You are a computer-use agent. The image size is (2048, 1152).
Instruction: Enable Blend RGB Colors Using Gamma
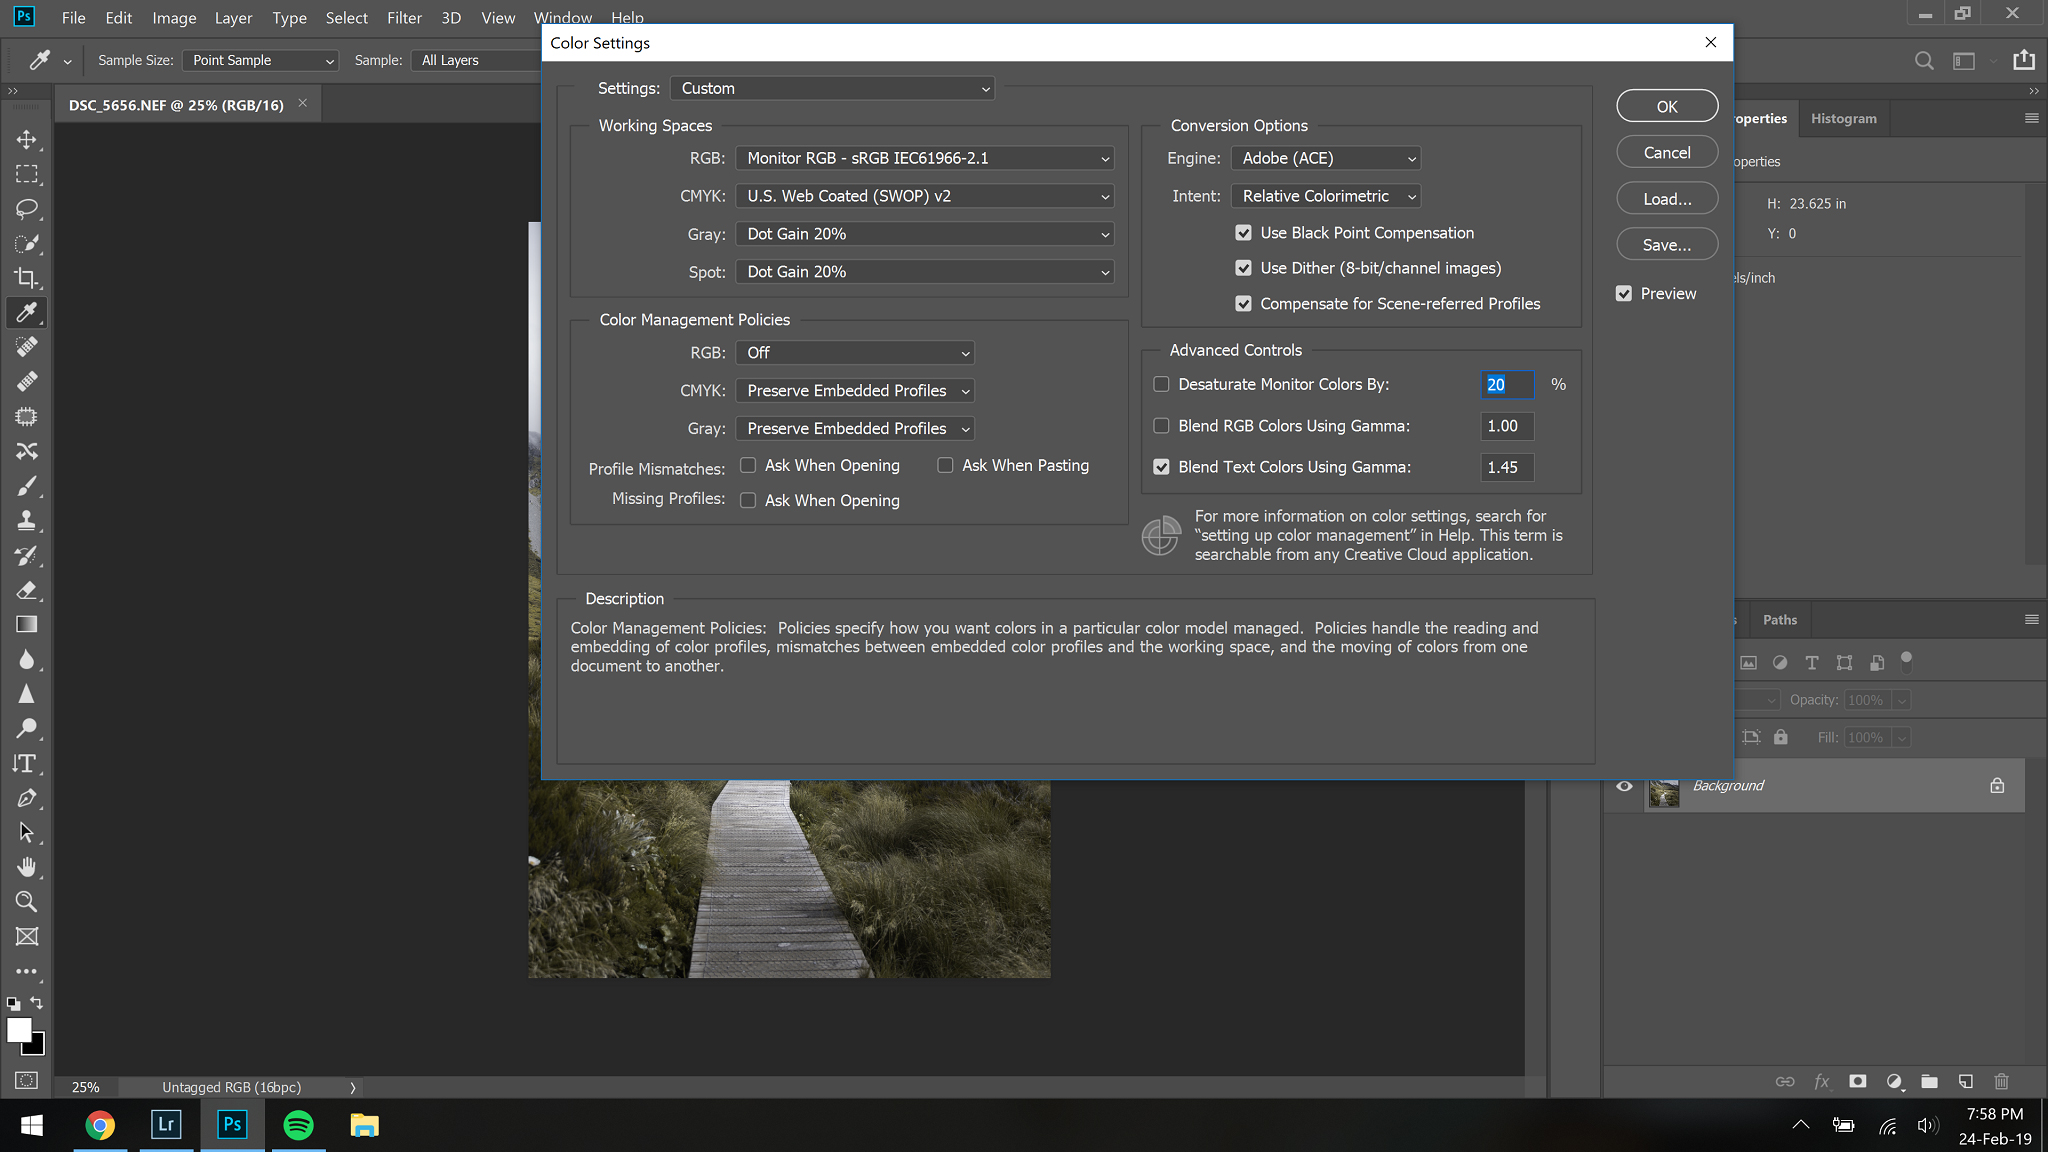coord(1163,426)
